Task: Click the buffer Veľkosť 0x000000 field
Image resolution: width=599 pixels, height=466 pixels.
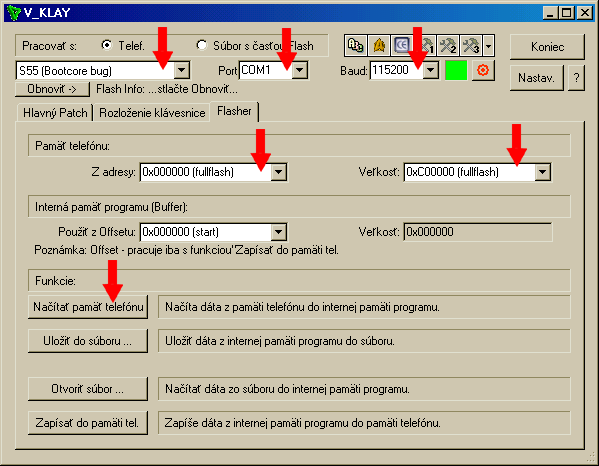Action: click(x=478, y=232)
